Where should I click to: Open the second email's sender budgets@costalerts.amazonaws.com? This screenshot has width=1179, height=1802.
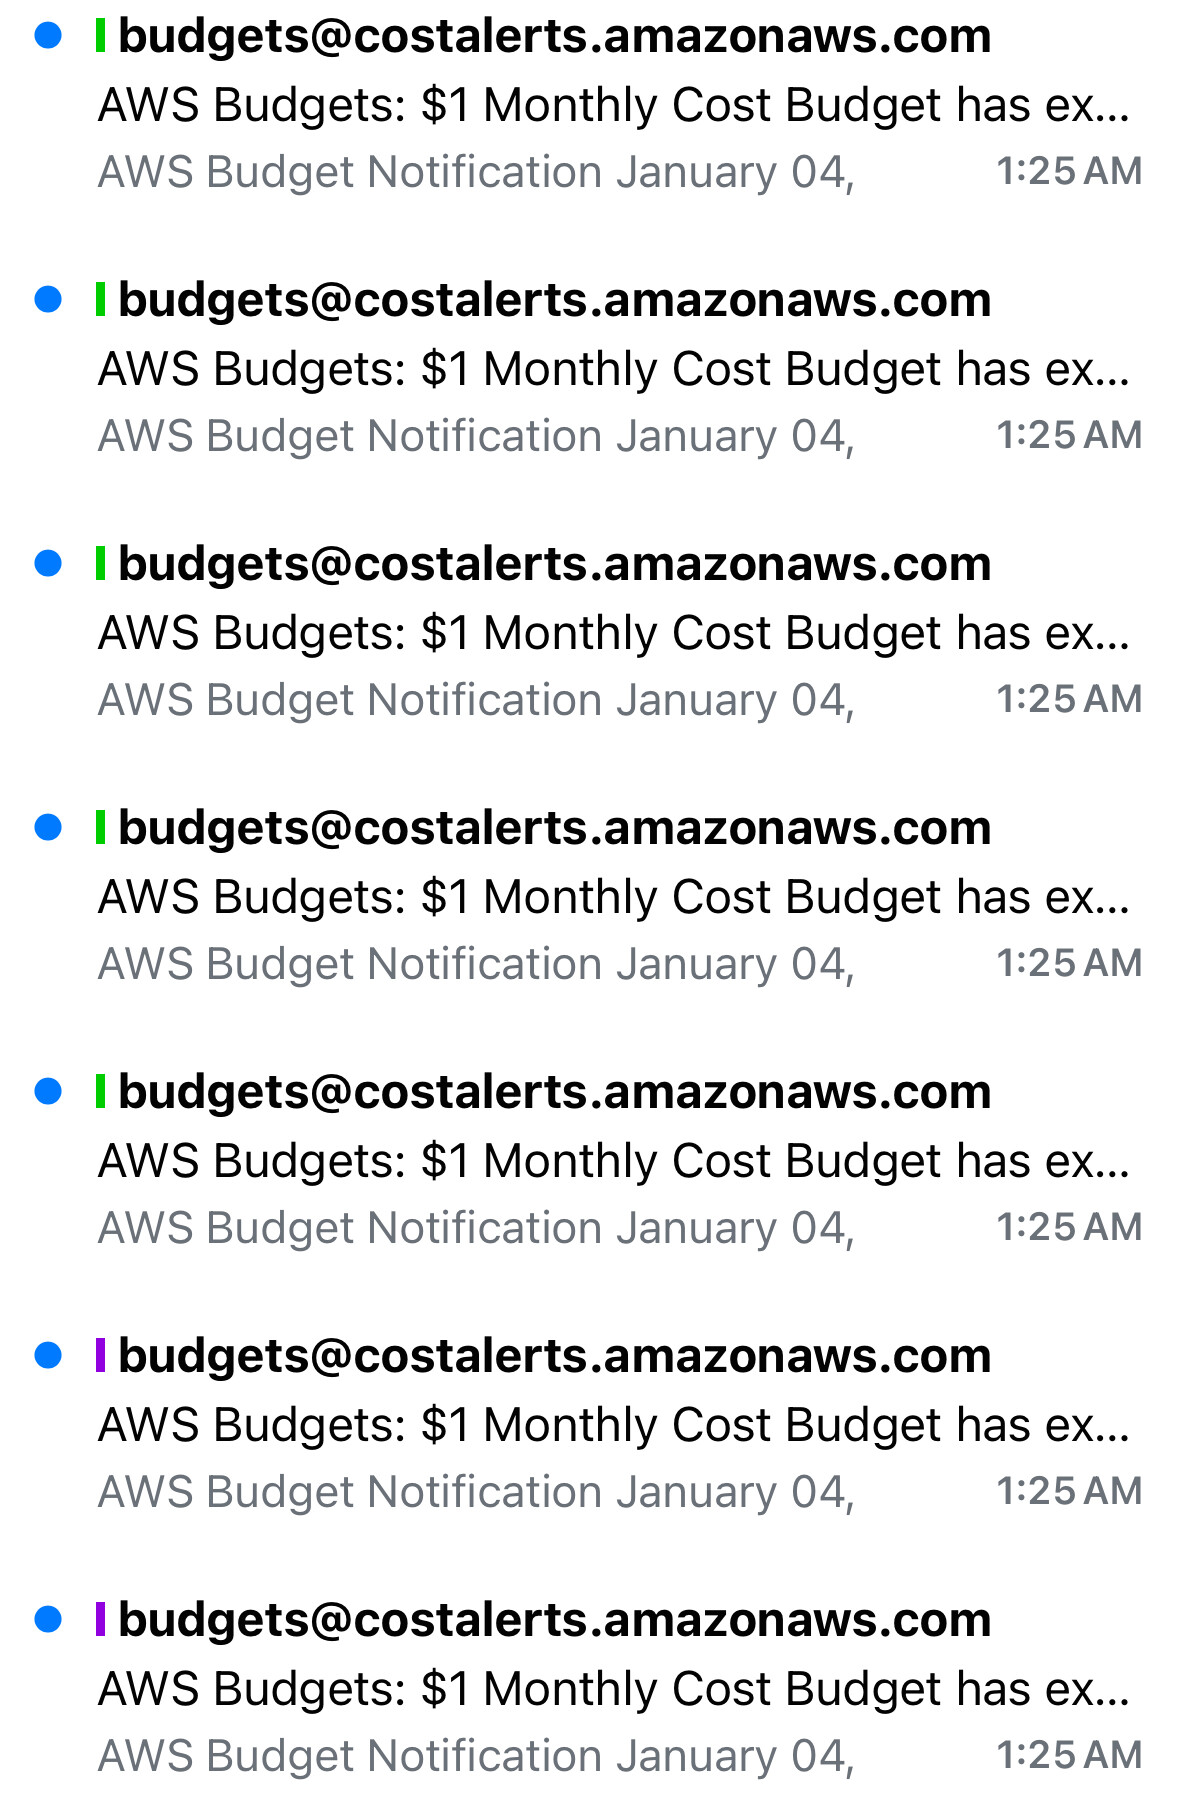click(x=554, y=301)
